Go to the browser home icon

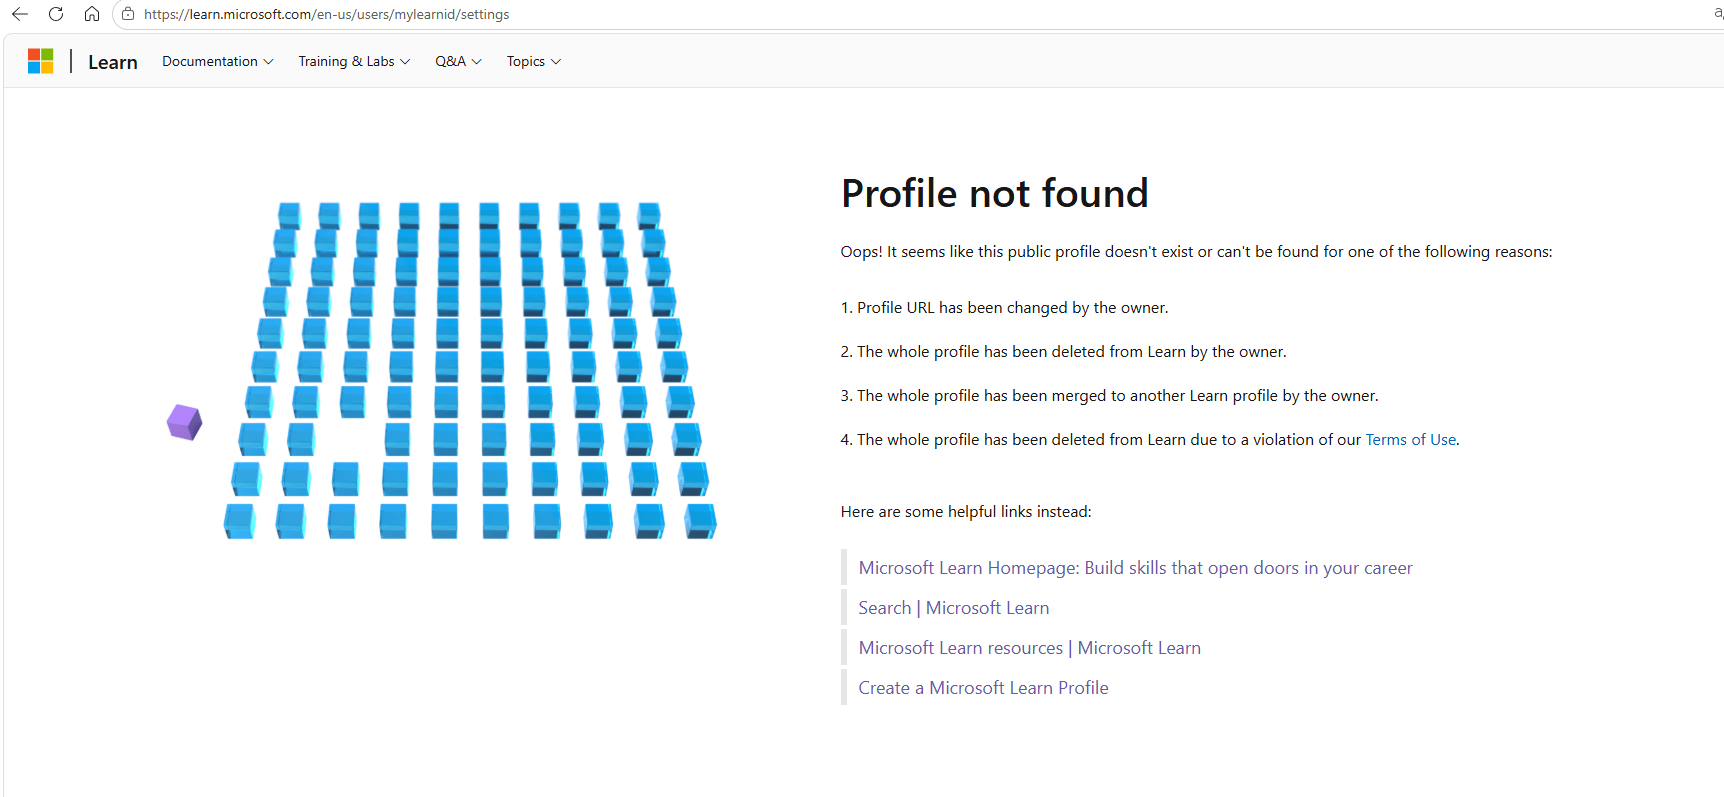pos(92,14)
